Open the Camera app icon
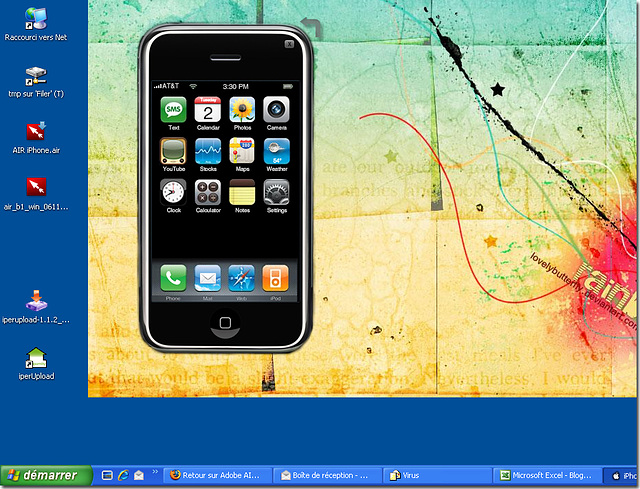This screenshot has height=489, width=640. tap(276, 109)
